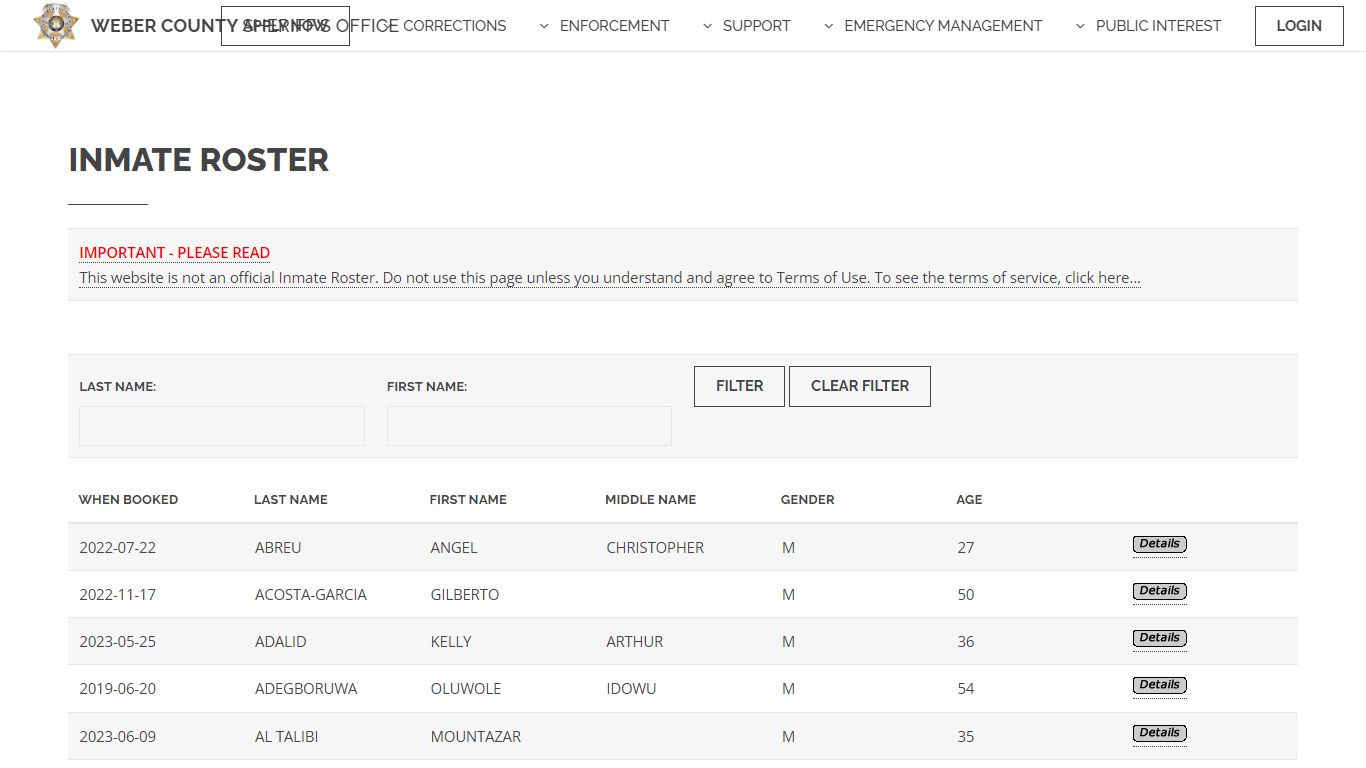The width and height of the screenshot is (1366, 768).
Task: Click first name GILBERTO
Action: tap(465, 595)
